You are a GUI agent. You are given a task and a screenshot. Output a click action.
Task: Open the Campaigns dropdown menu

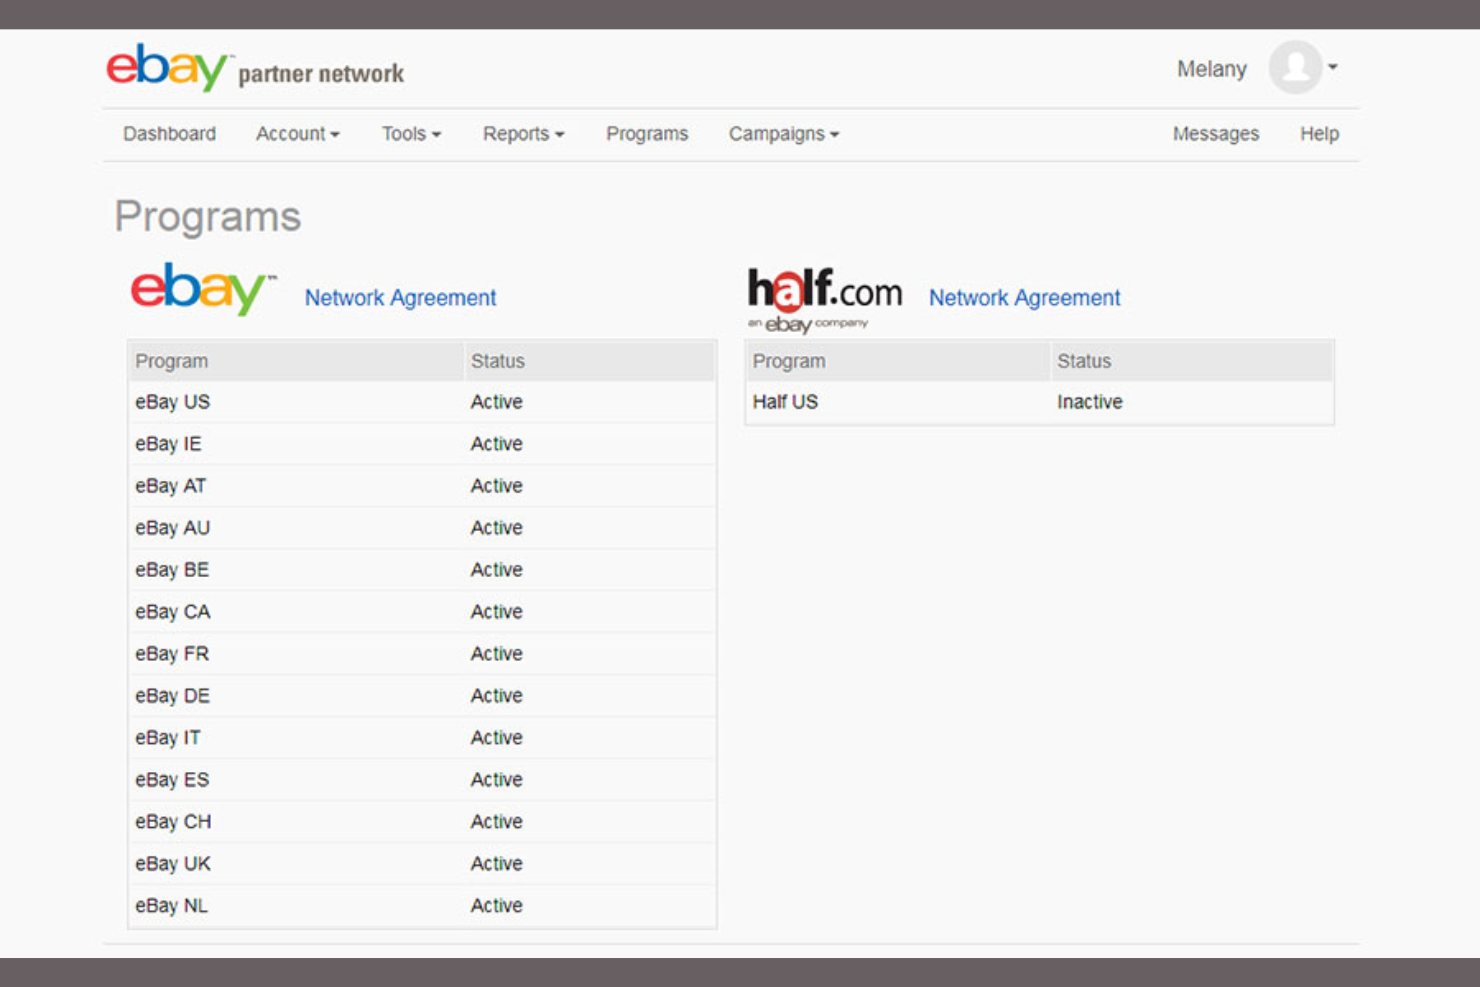784,134
